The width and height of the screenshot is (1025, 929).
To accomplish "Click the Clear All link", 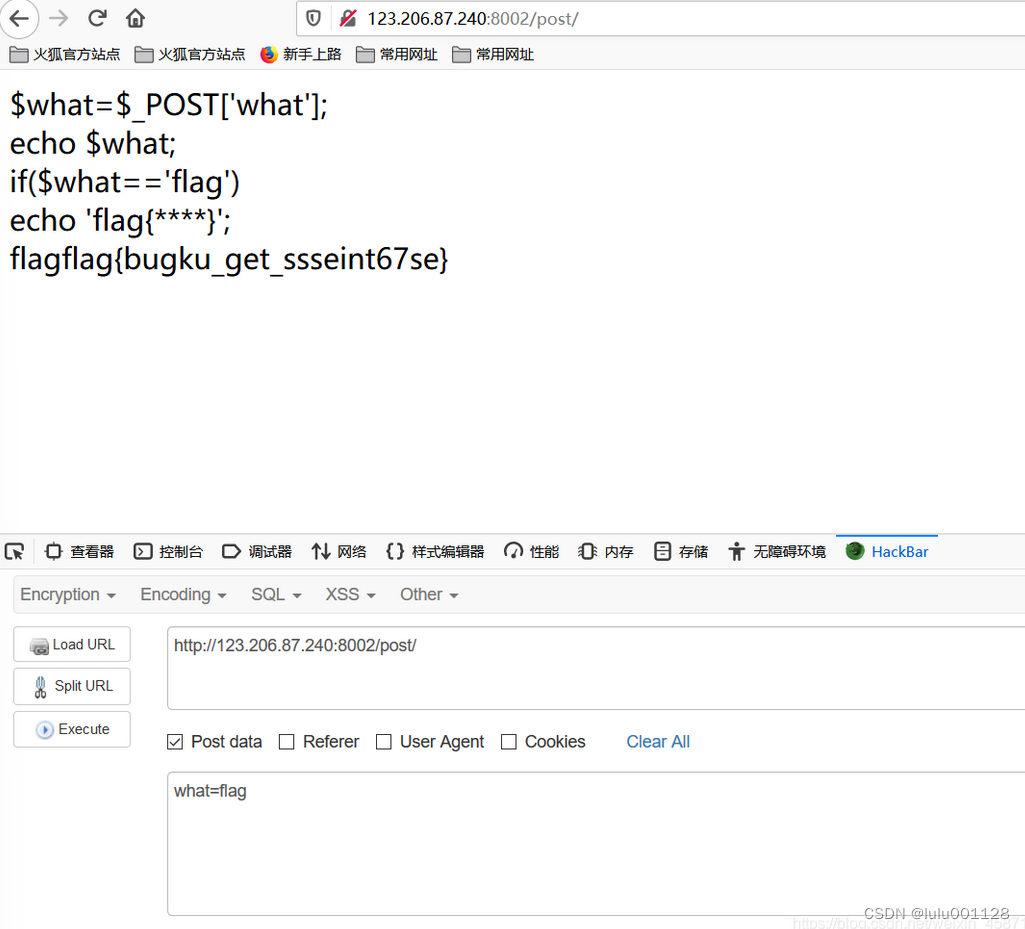I will coord(657,741).
